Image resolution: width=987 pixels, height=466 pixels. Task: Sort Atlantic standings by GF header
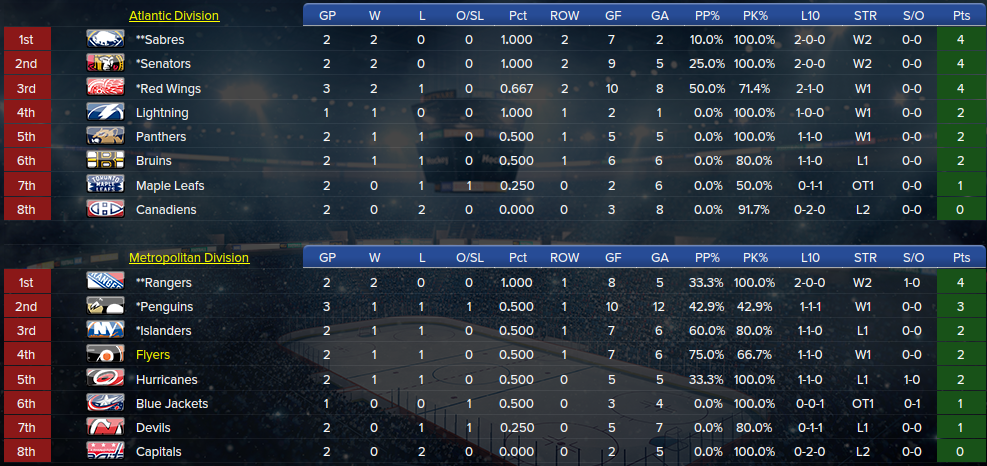[x=612, y=16]
